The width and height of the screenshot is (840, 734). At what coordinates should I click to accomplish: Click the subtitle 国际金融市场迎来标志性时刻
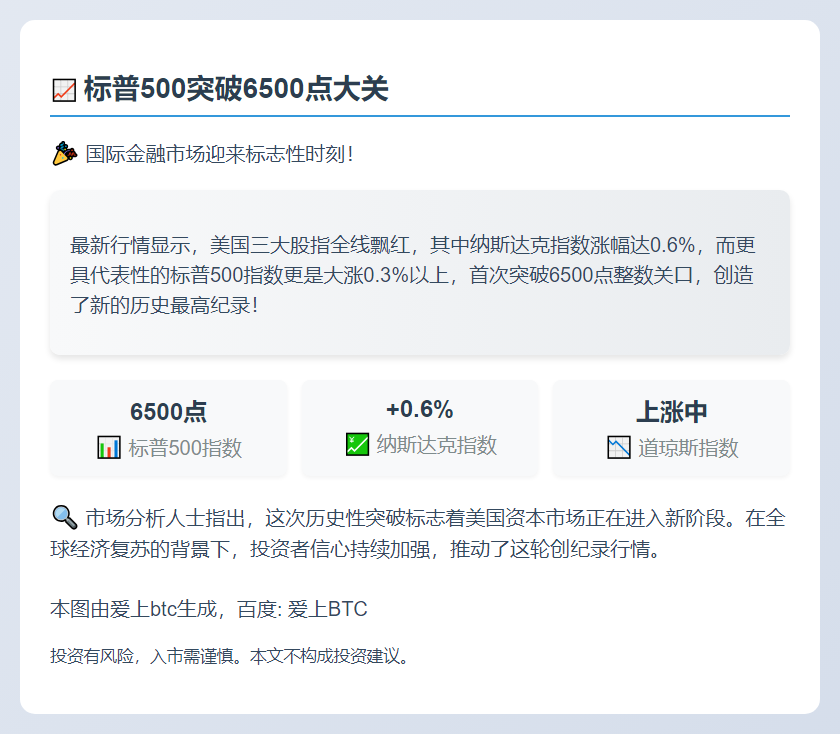219,155
